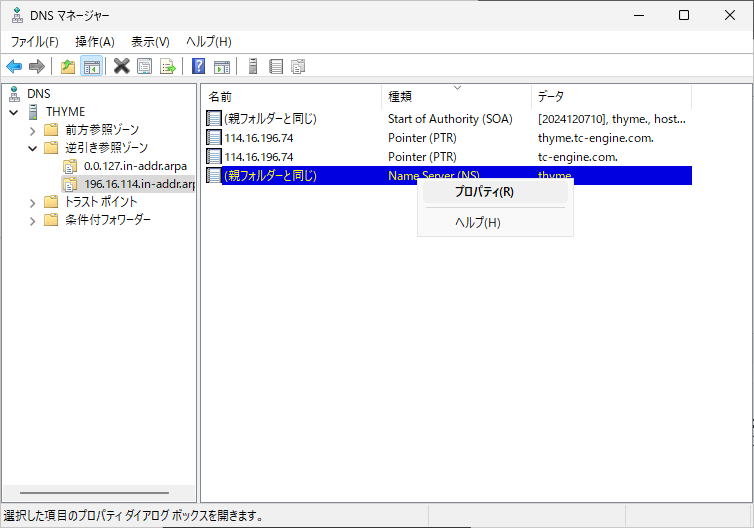The image size is (754, 528).
Task: Click the DNS Manager title bar icon
Action: click(17, 15)
